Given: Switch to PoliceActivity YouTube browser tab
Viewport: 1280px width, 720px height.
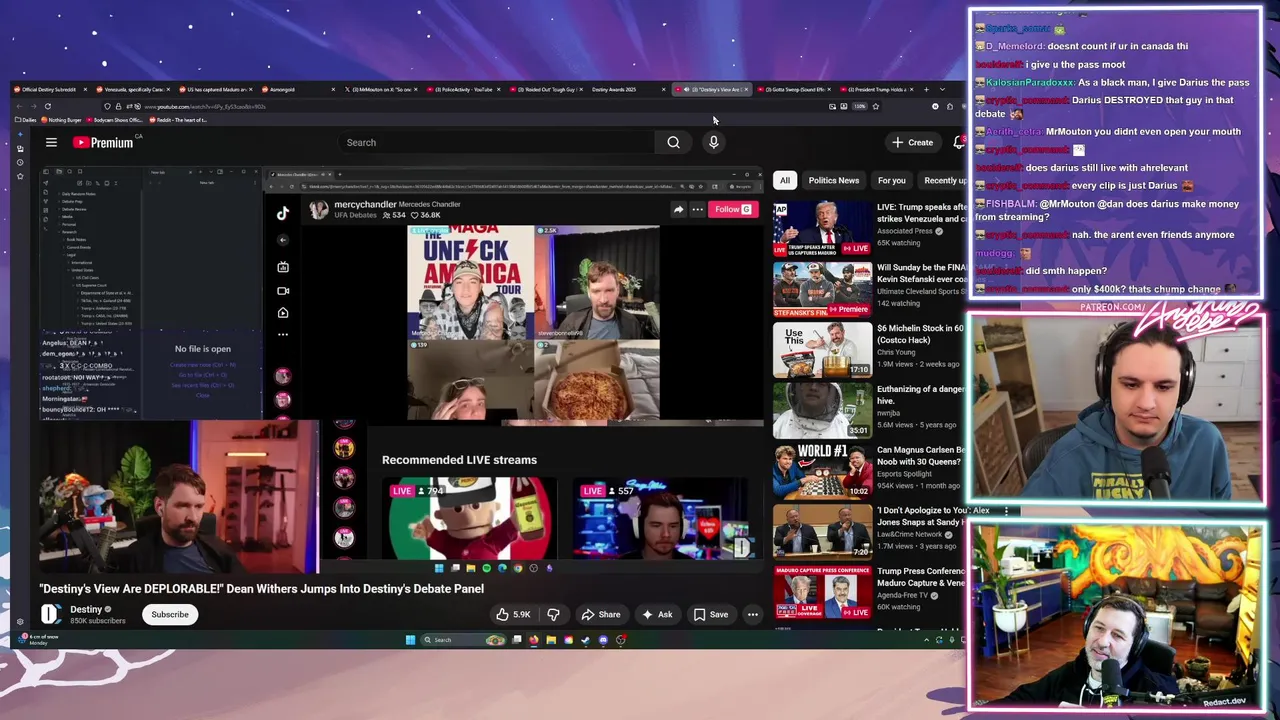Looking at the screenshot, I should tap(463, 89).
